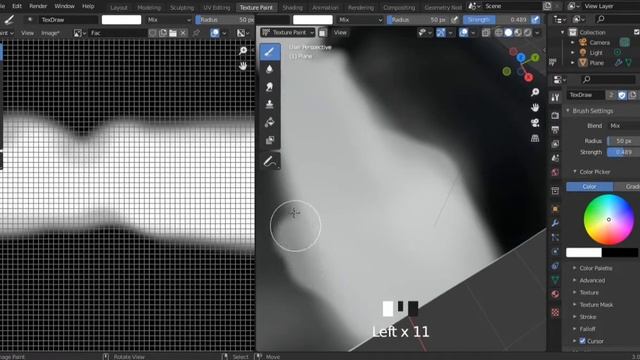Switch to rendered viewport shading
The width and height of the screenshot is (640, 360).
tap(528, 33)
